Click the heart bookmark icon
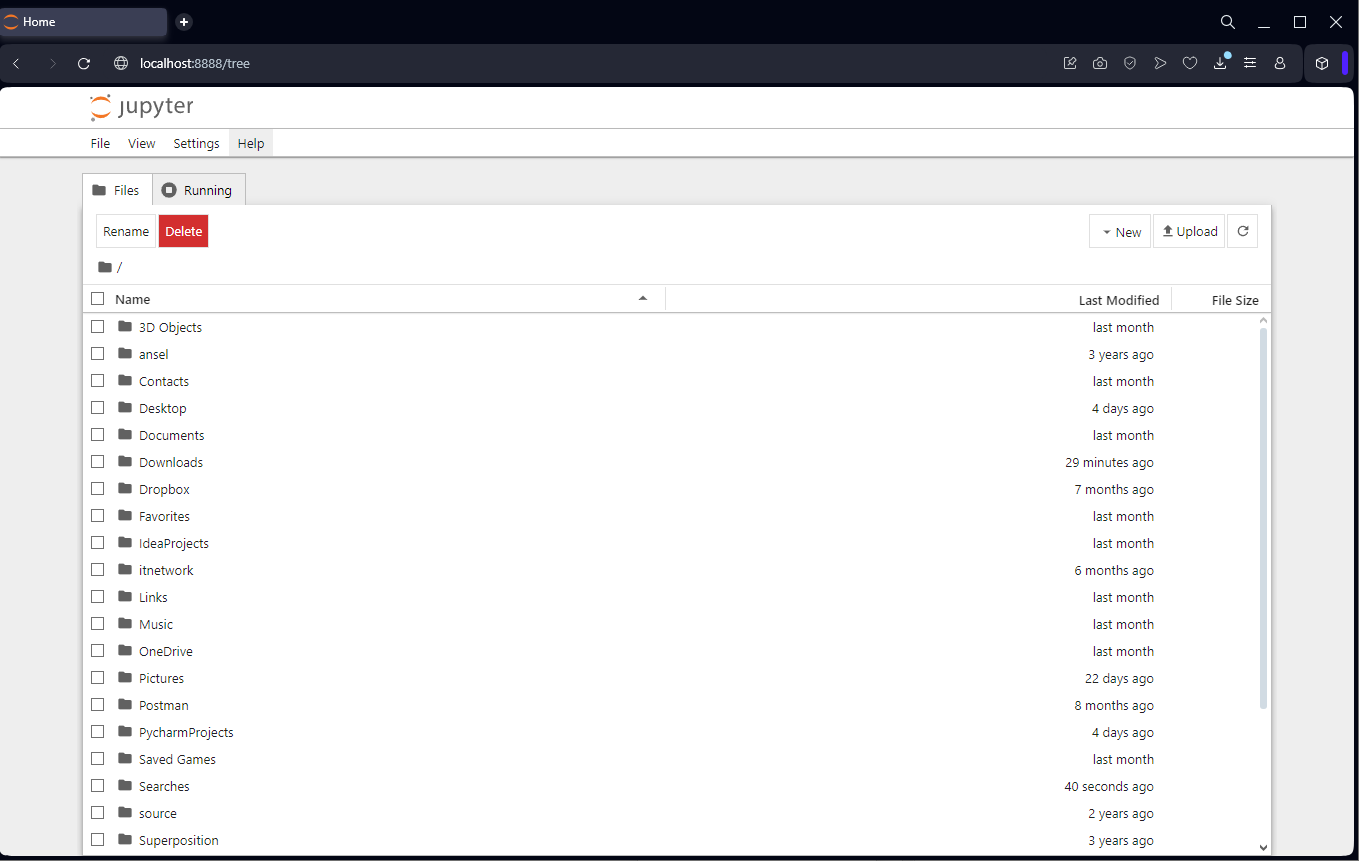 pyautogui.click(x=1190, y=63)
